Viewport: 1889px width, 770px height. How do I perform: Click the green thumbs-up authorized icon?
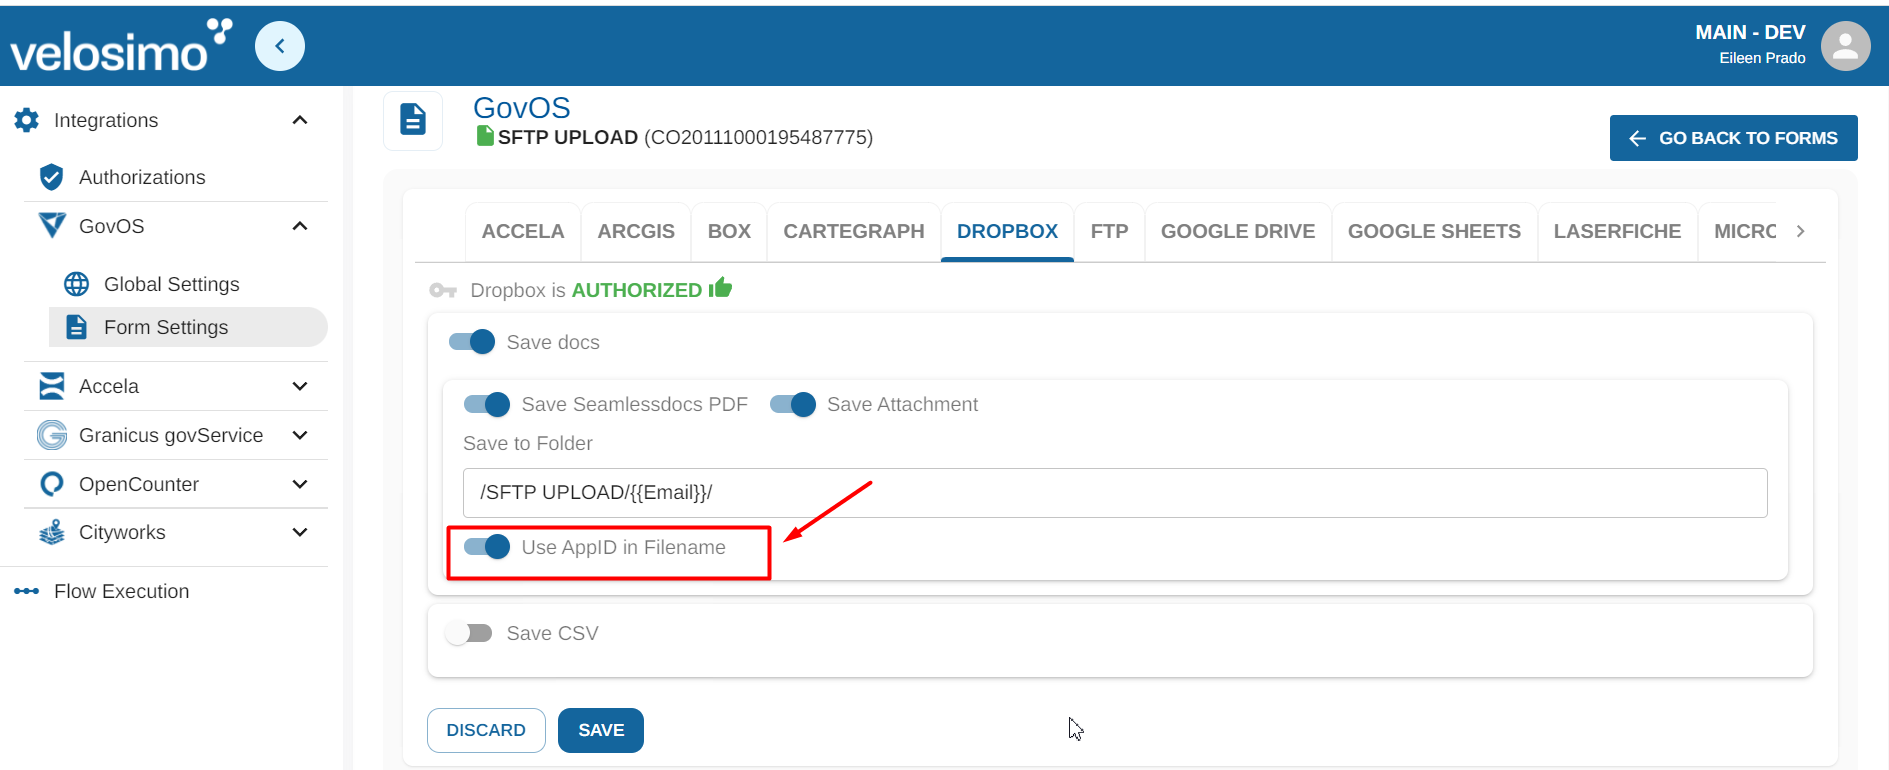pos(721,288)
